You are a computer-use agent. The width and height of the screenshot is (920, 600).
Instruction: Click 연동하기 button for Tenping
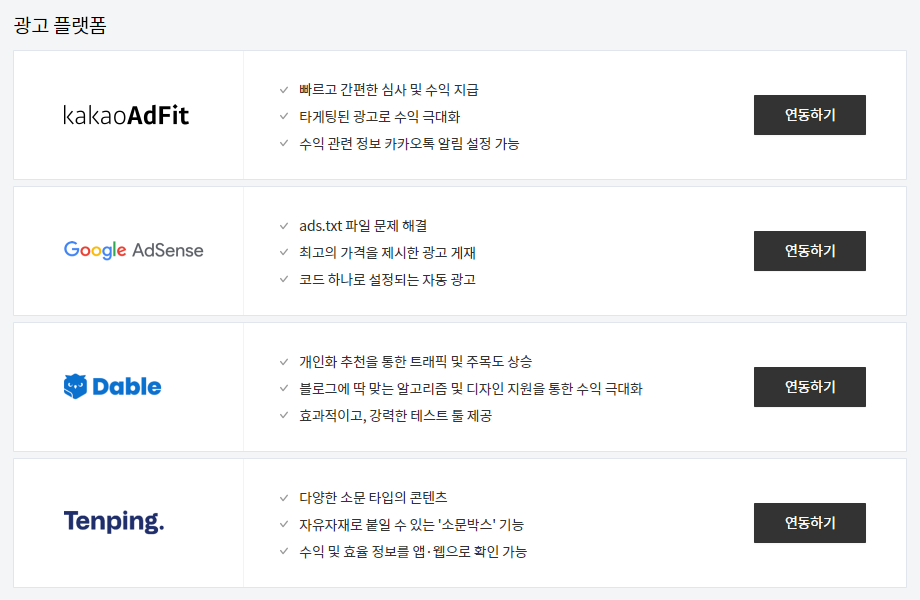pyautogui.click(x=810, y=523)
